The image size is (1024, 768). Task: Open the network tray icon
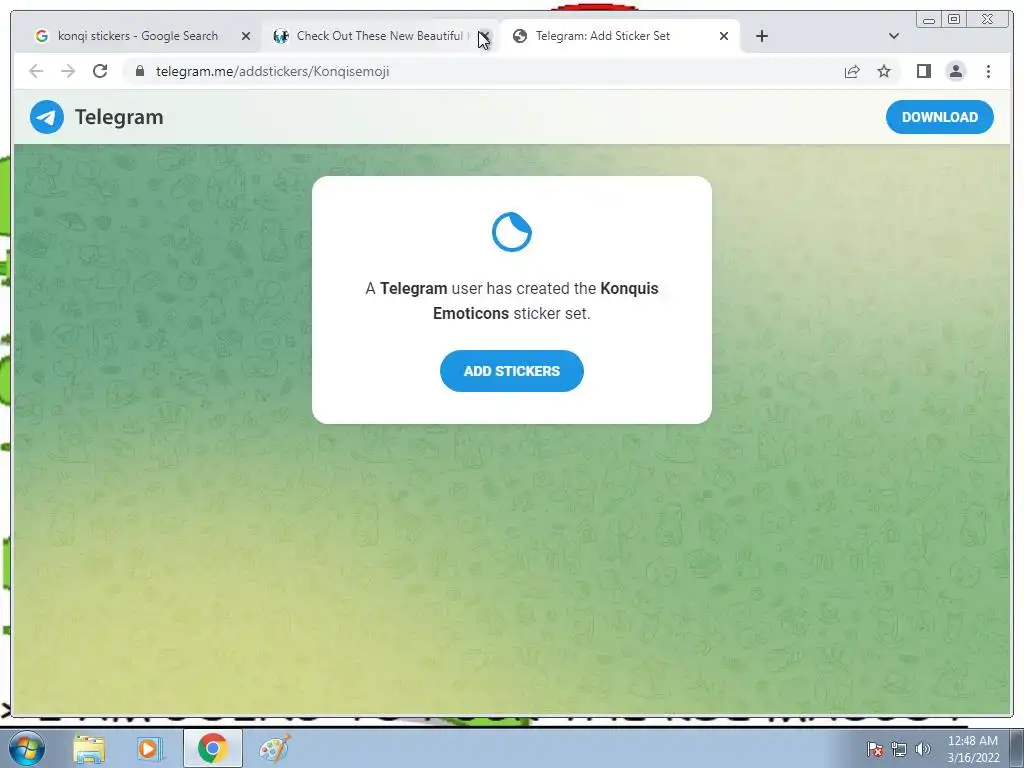(899, 749)
